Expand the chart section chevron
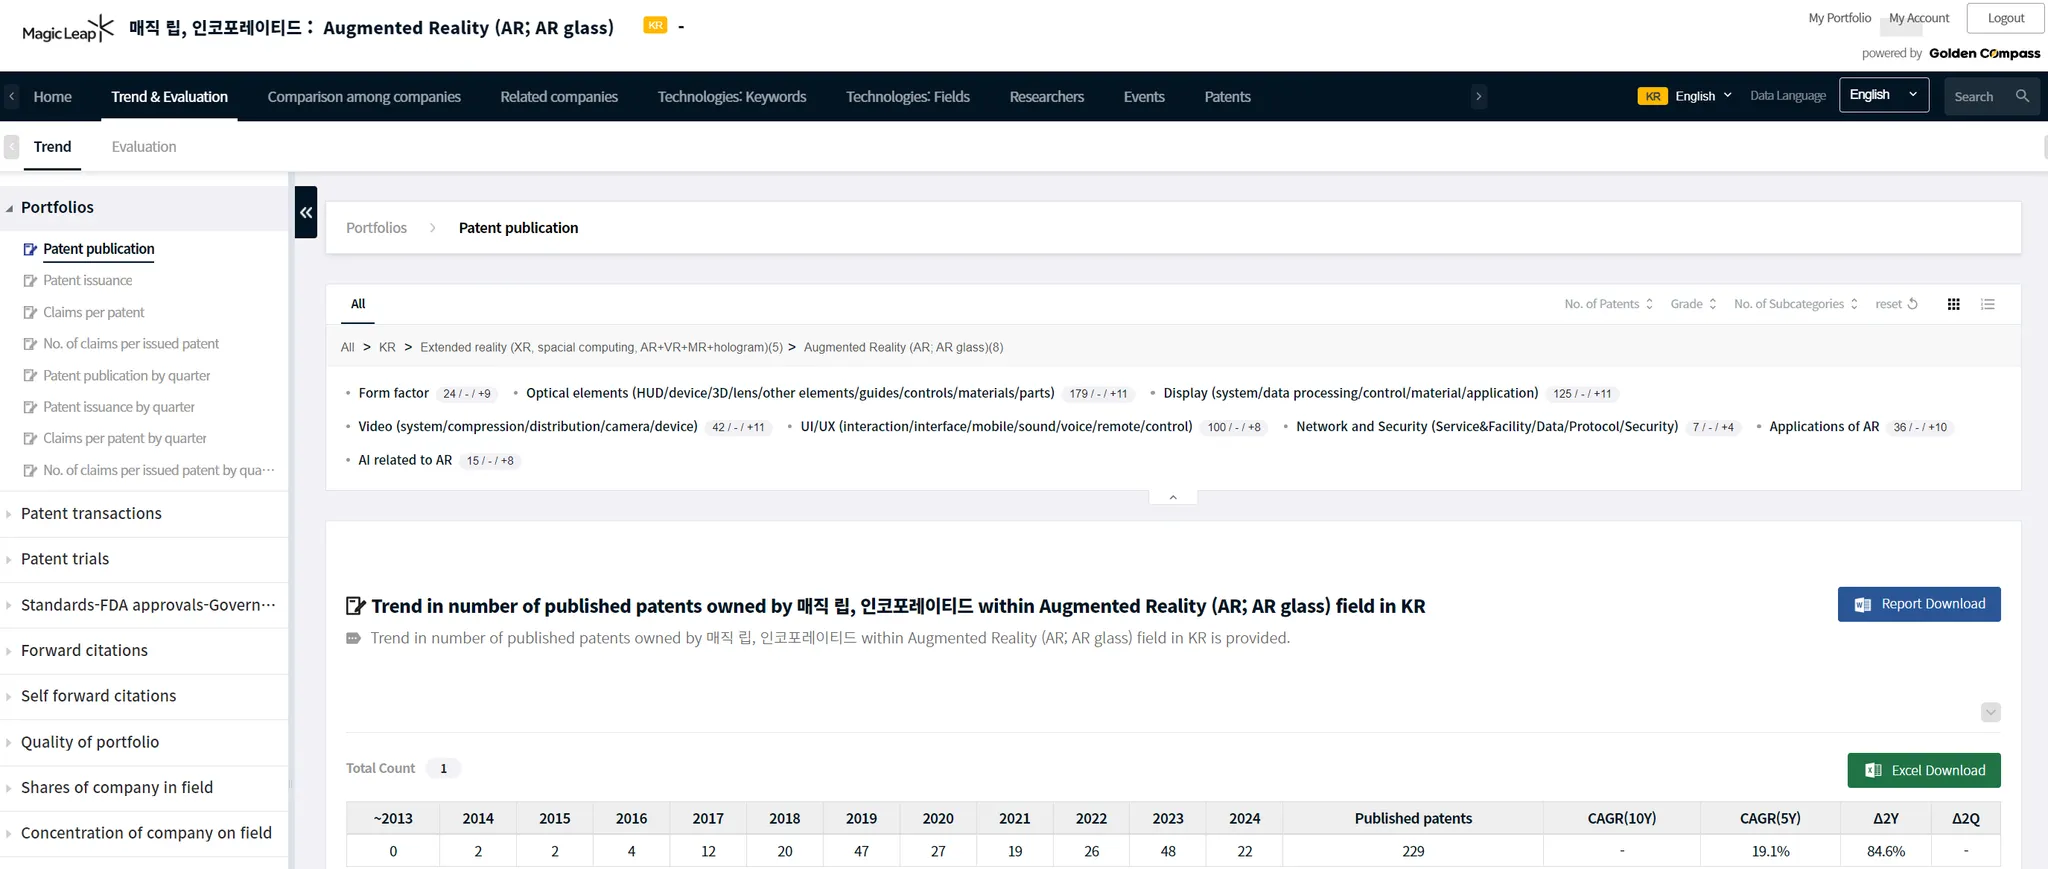 [x=1991, y=712]
